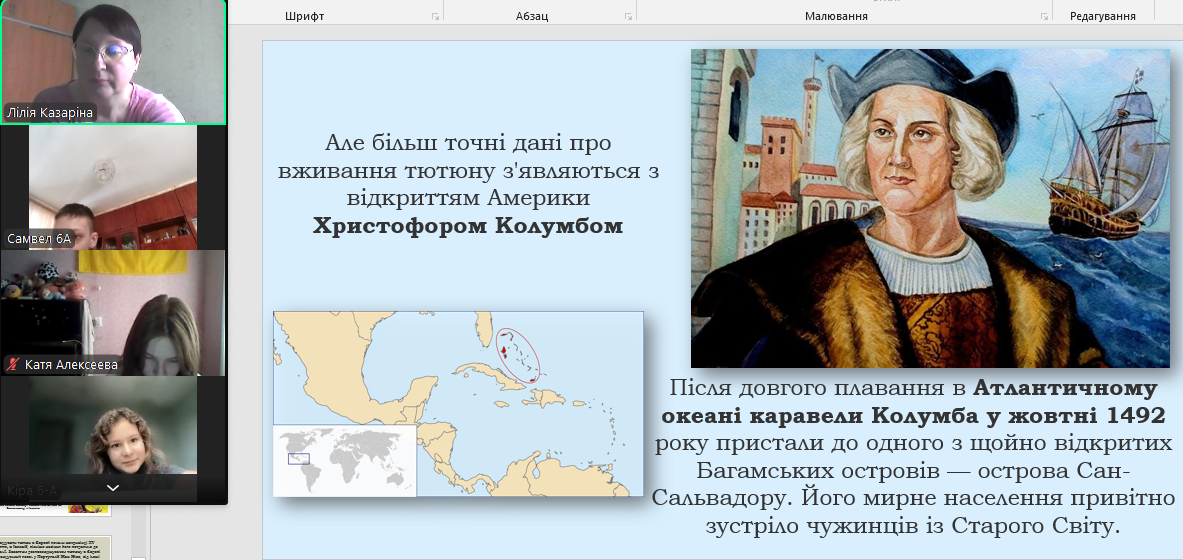Click the 'Самвел 6А' name label
Viewport: 1183px width, 560px height.
click(38, 238)
